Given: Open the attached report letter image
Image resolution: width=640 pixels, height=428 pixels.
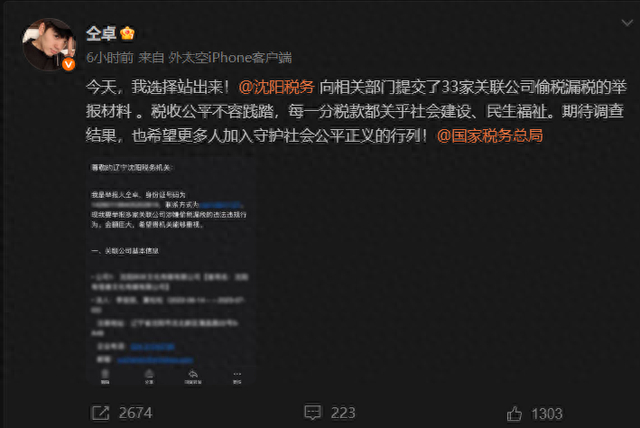Looking at the screenshot, I should (x=170, y=271).
